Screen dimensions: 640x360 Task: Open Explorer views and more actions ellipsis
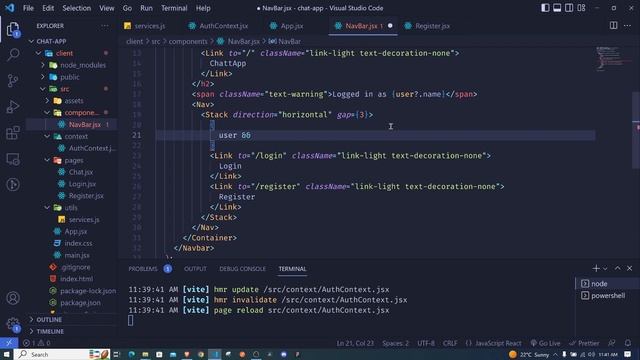click(x=105, y=26)
